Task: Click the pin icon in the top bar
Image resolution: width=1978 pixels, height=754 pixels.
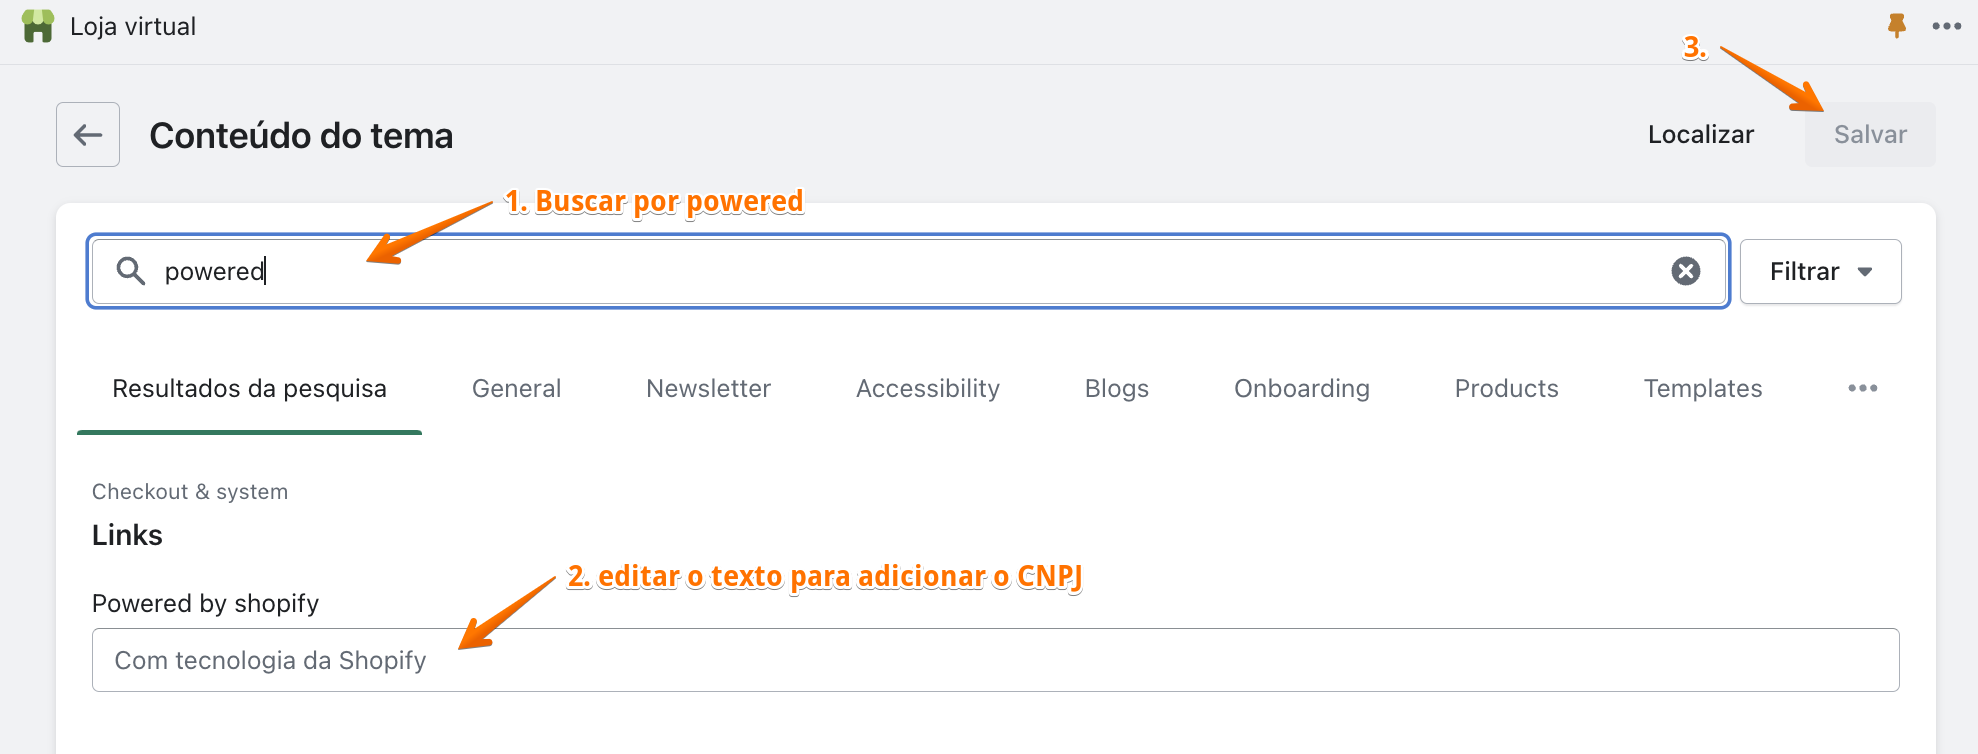Action: (1896, 26)
